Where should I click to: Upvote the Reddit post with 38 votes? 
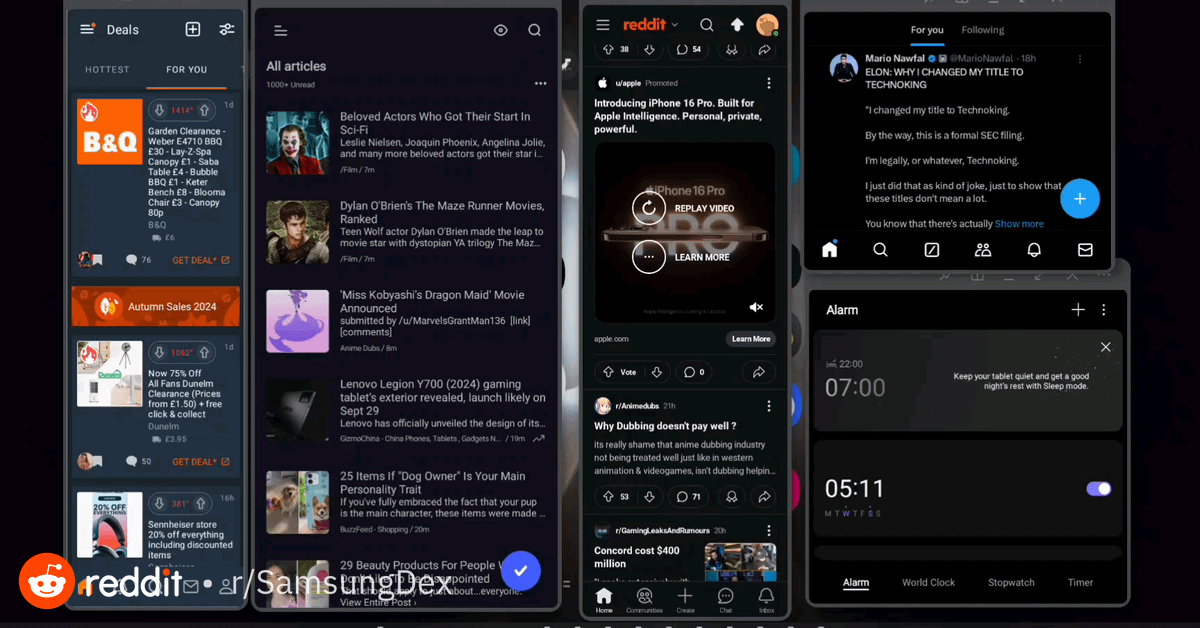[606, 49]
